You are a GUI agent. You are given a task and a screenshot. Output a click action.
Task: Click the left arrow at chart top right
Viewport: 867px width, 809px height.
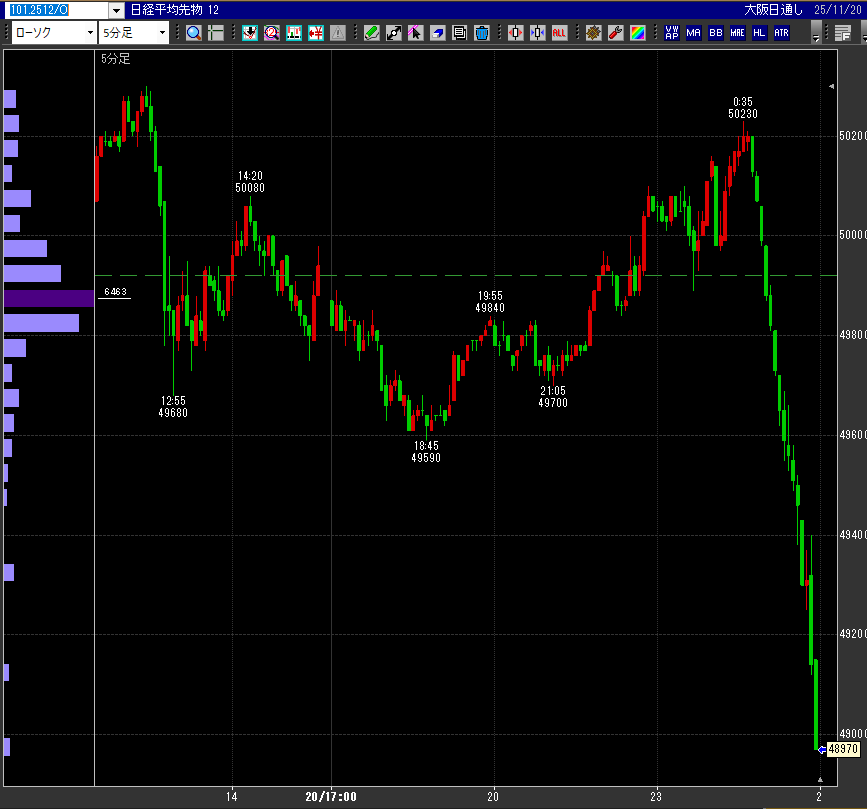[831, 86]
